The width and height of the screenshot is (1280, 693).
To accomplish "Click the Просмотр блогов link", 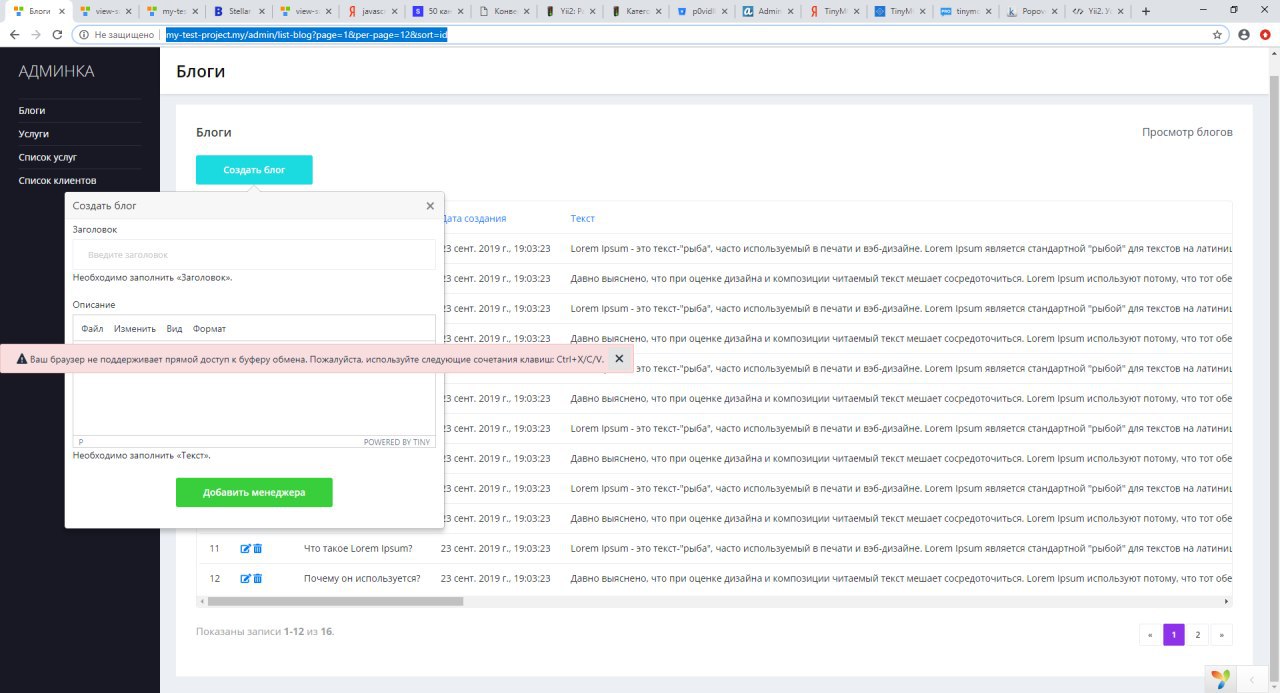I will [1187, 132].
